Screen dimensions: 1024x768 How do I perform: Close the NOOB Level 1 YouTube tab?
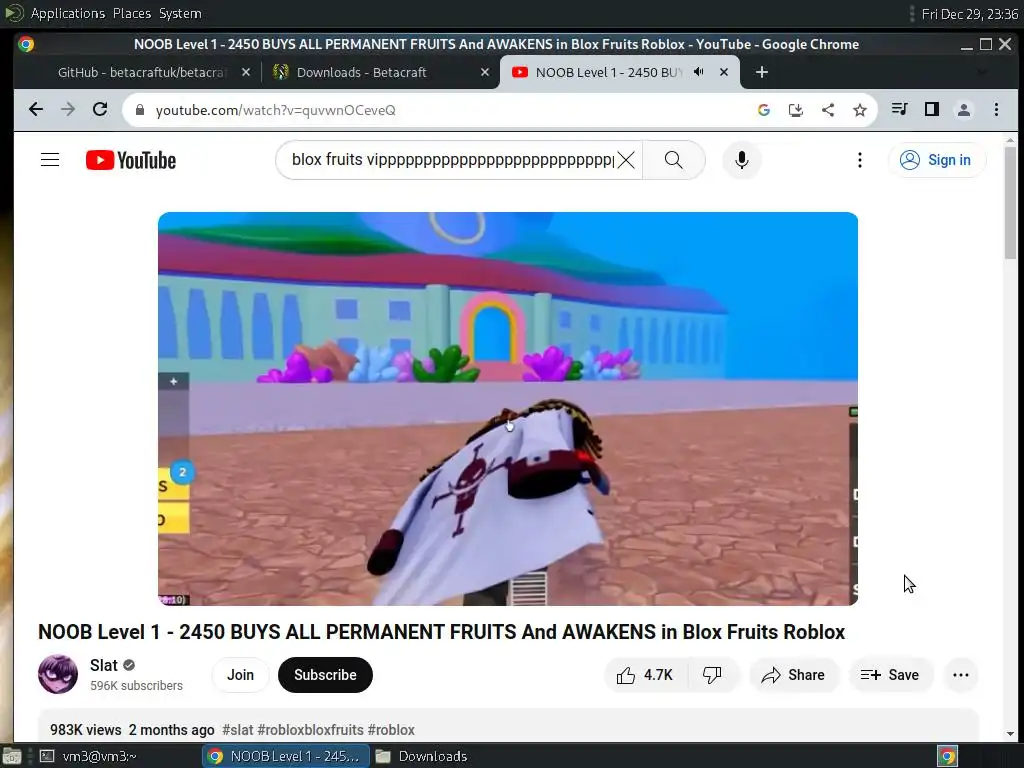[x=724, y=72]
